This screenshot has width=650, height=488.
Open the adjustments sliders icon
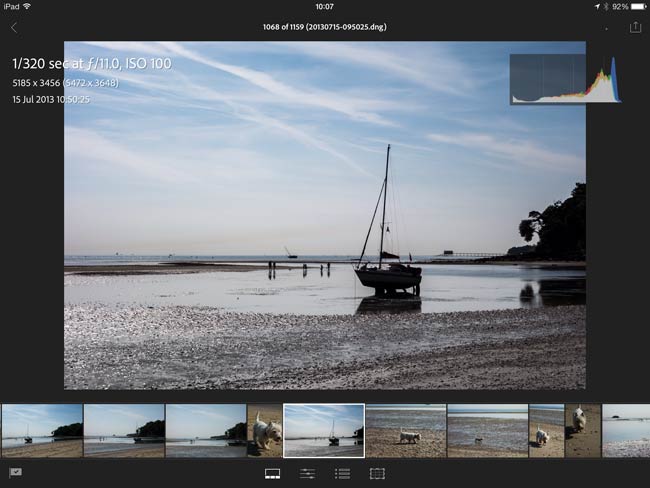[x=307, y=473]
